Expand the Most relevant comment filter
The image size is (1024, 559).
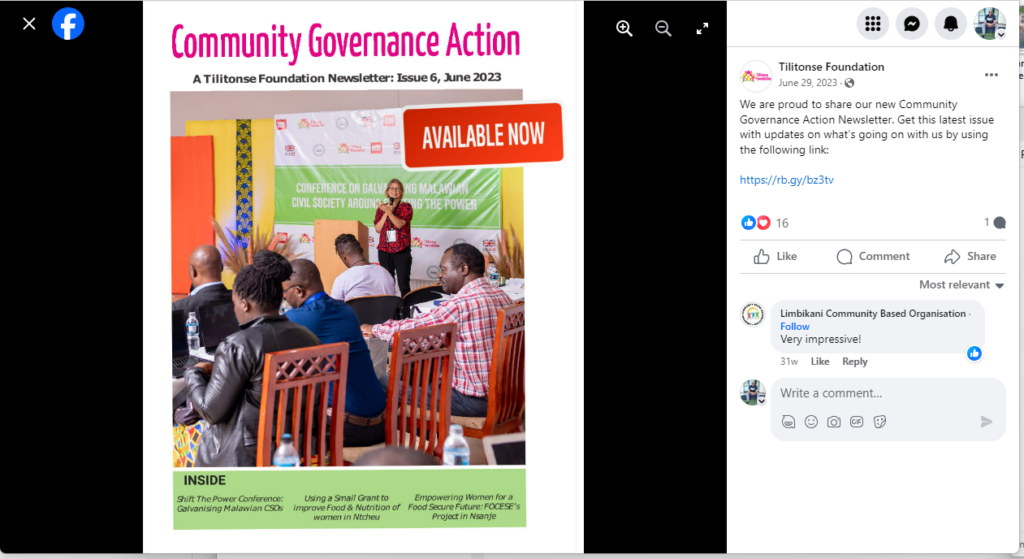961,285
